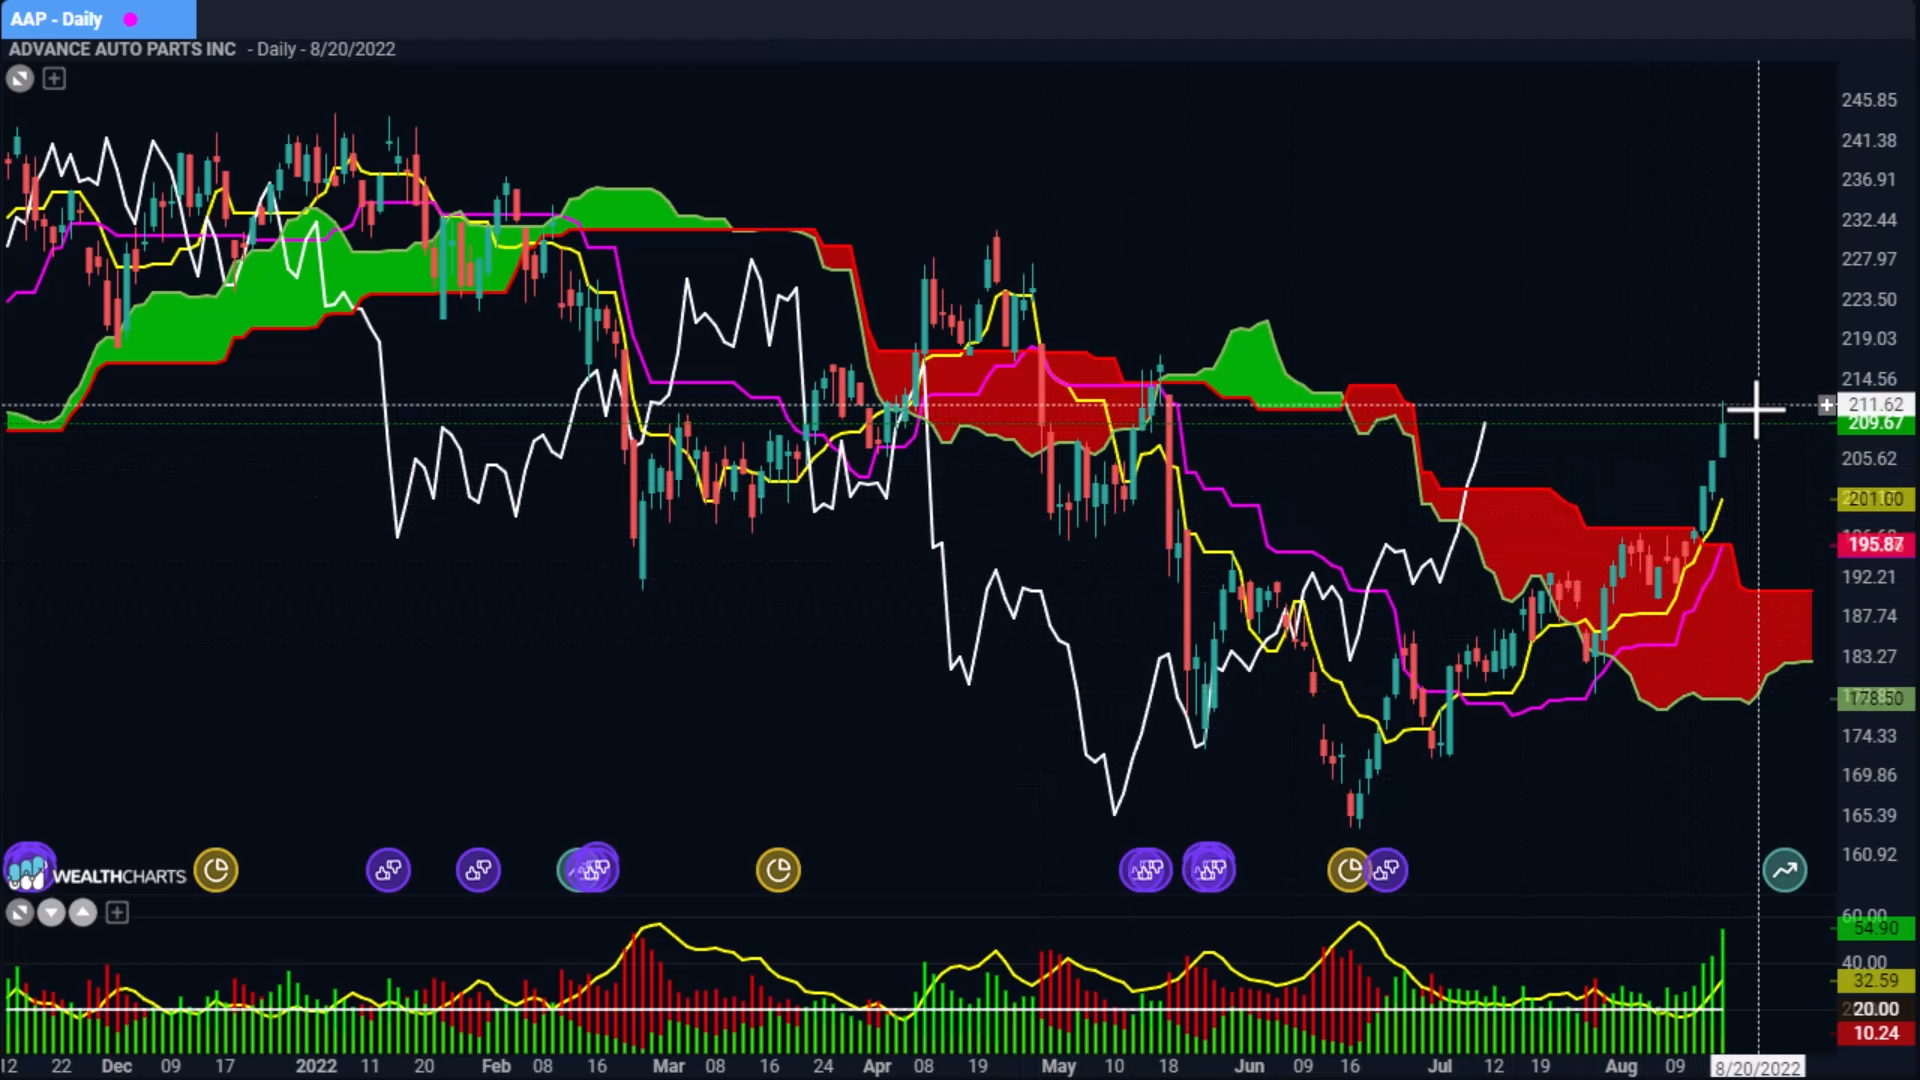This screenshot has width=1920, height=1080.
Task: Click the white 20.00 indicator label
Action: pyautogui.click(x=1876, y=1009)
